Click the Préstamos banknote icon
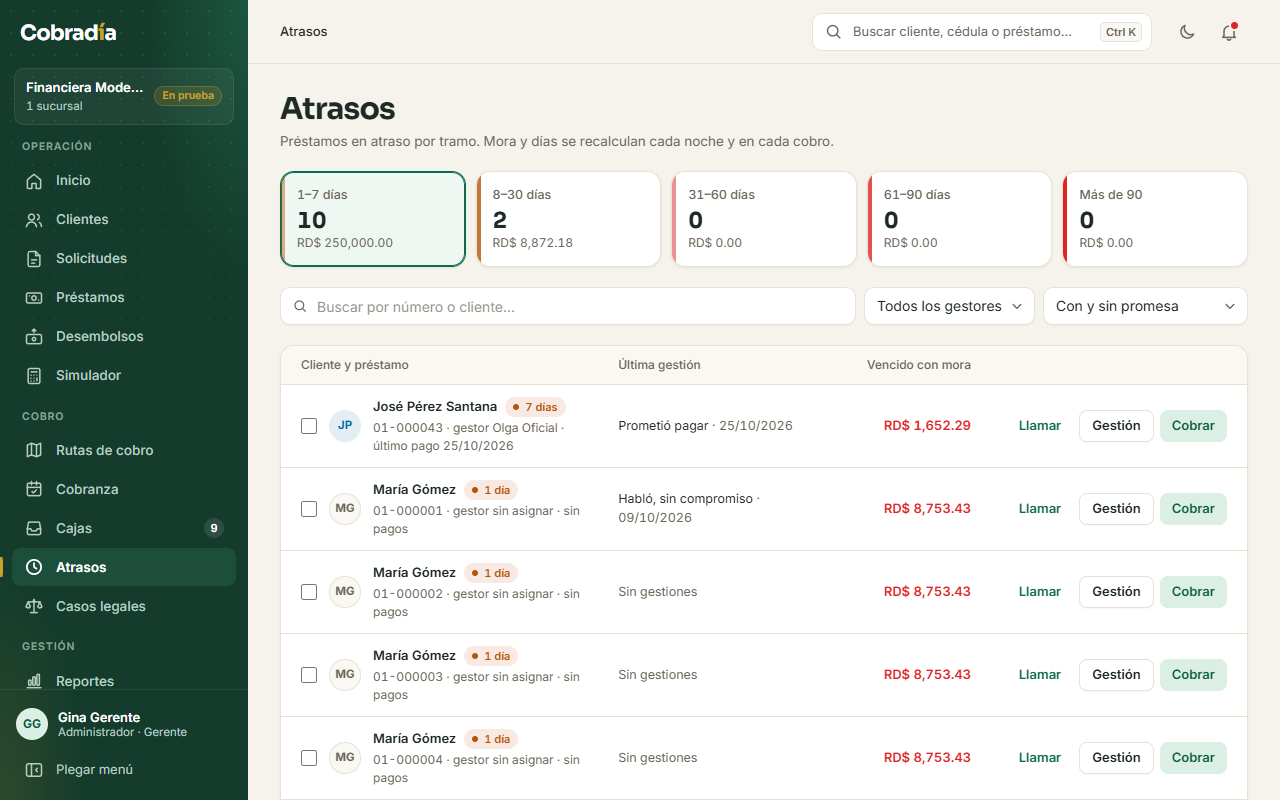1280x800 pixels. 34,298
